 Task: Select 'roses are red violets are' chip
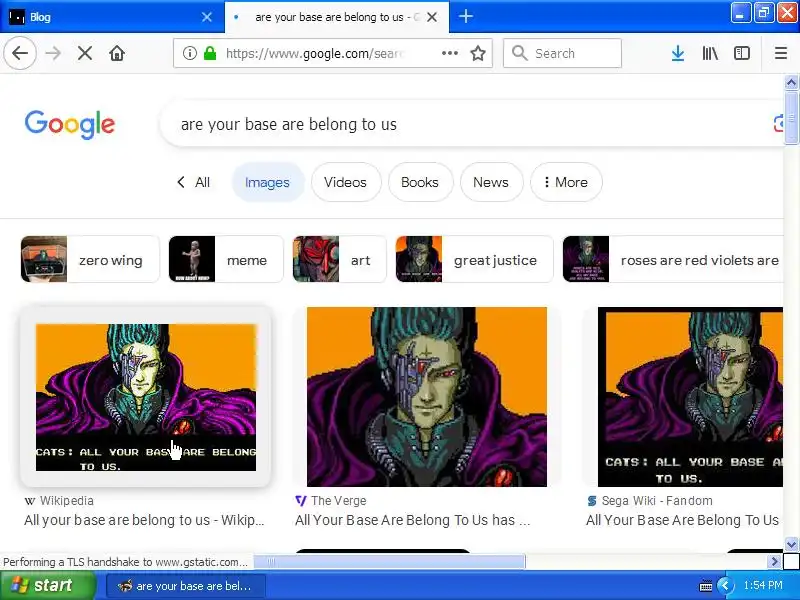673,260
